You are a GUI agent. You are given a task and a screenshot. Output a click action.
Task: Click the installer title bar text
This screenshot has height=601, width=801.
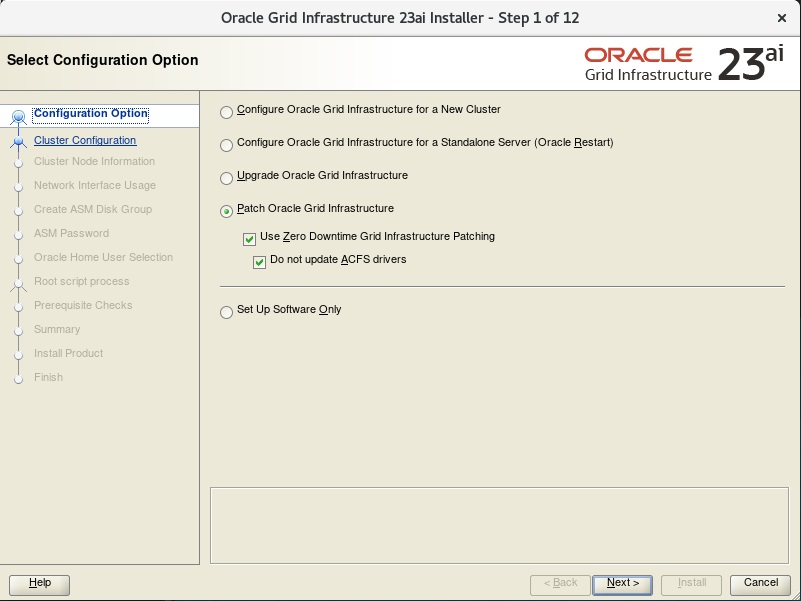click(400, 18)
